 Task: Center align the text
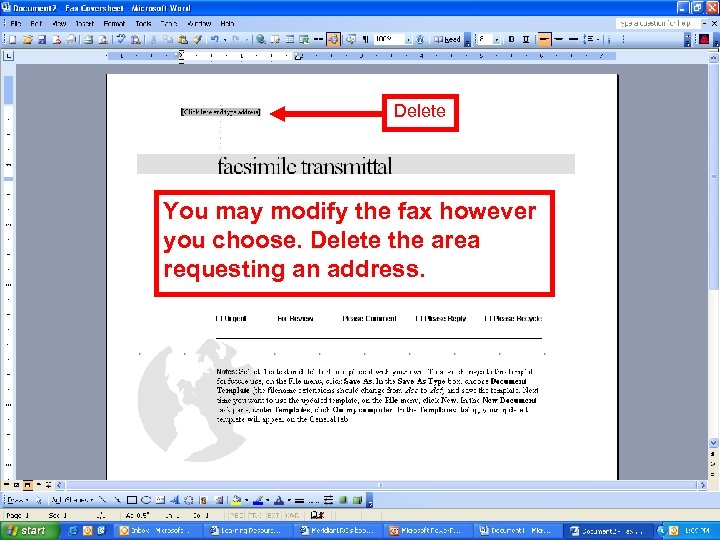click(558, 40)
